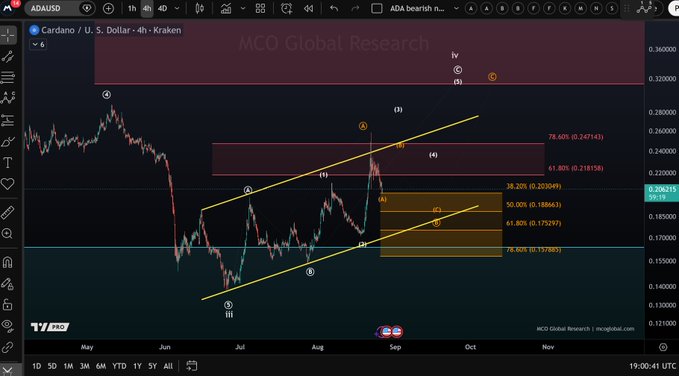Open the XABCD patterns tool group
The width and height of the screenshot is (679, 376).
click(8, 98)
